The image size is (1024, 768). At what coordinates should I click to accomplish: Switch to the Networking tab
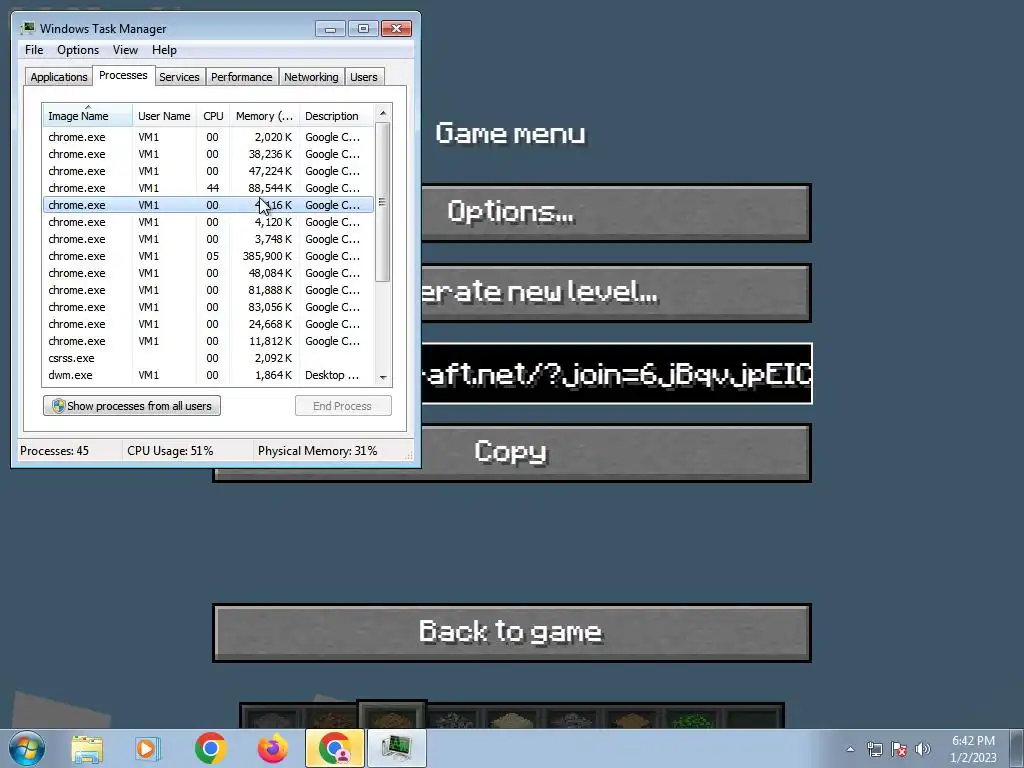pos(312,77)
